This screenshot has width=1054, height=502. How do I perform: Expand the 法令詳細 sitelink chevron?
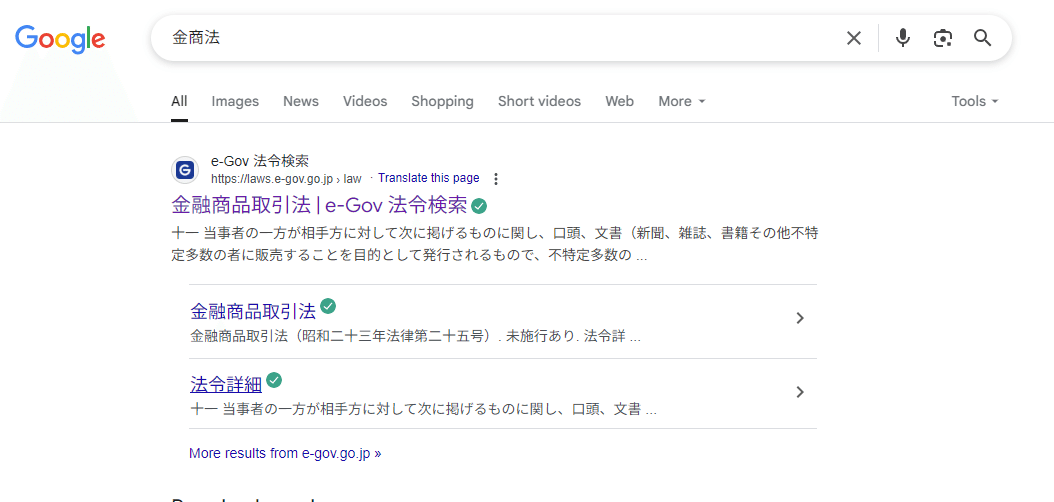800,392
